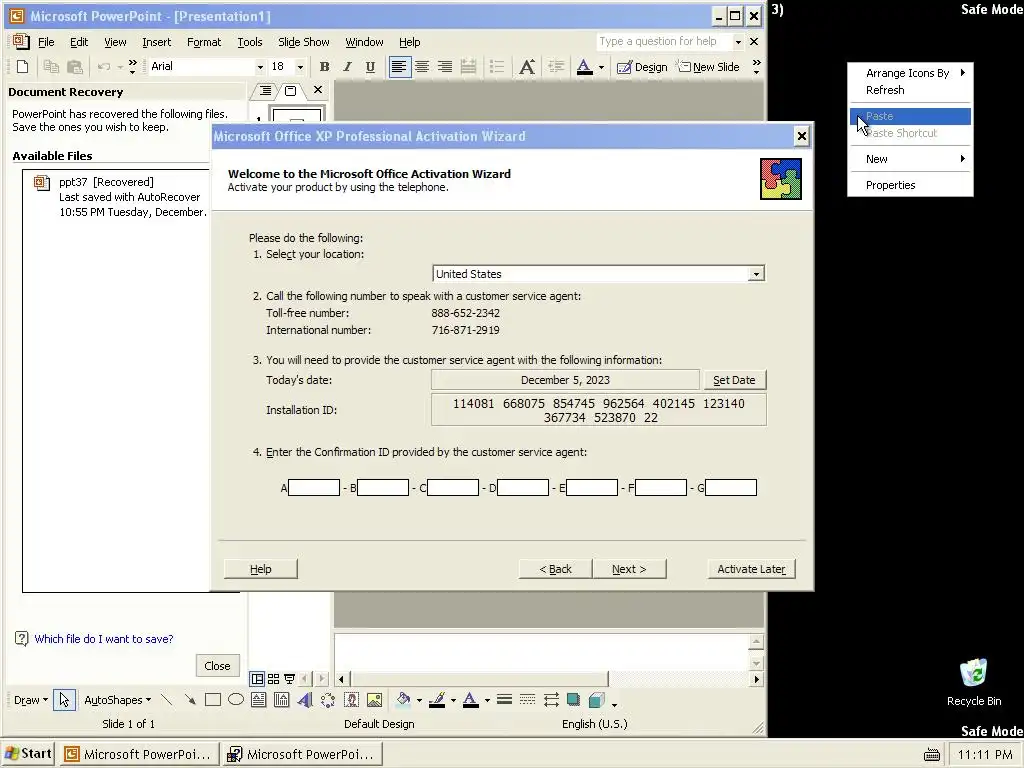
Task: Open Fill Color dropdown arrow
Action: click(x=419, y=700)
